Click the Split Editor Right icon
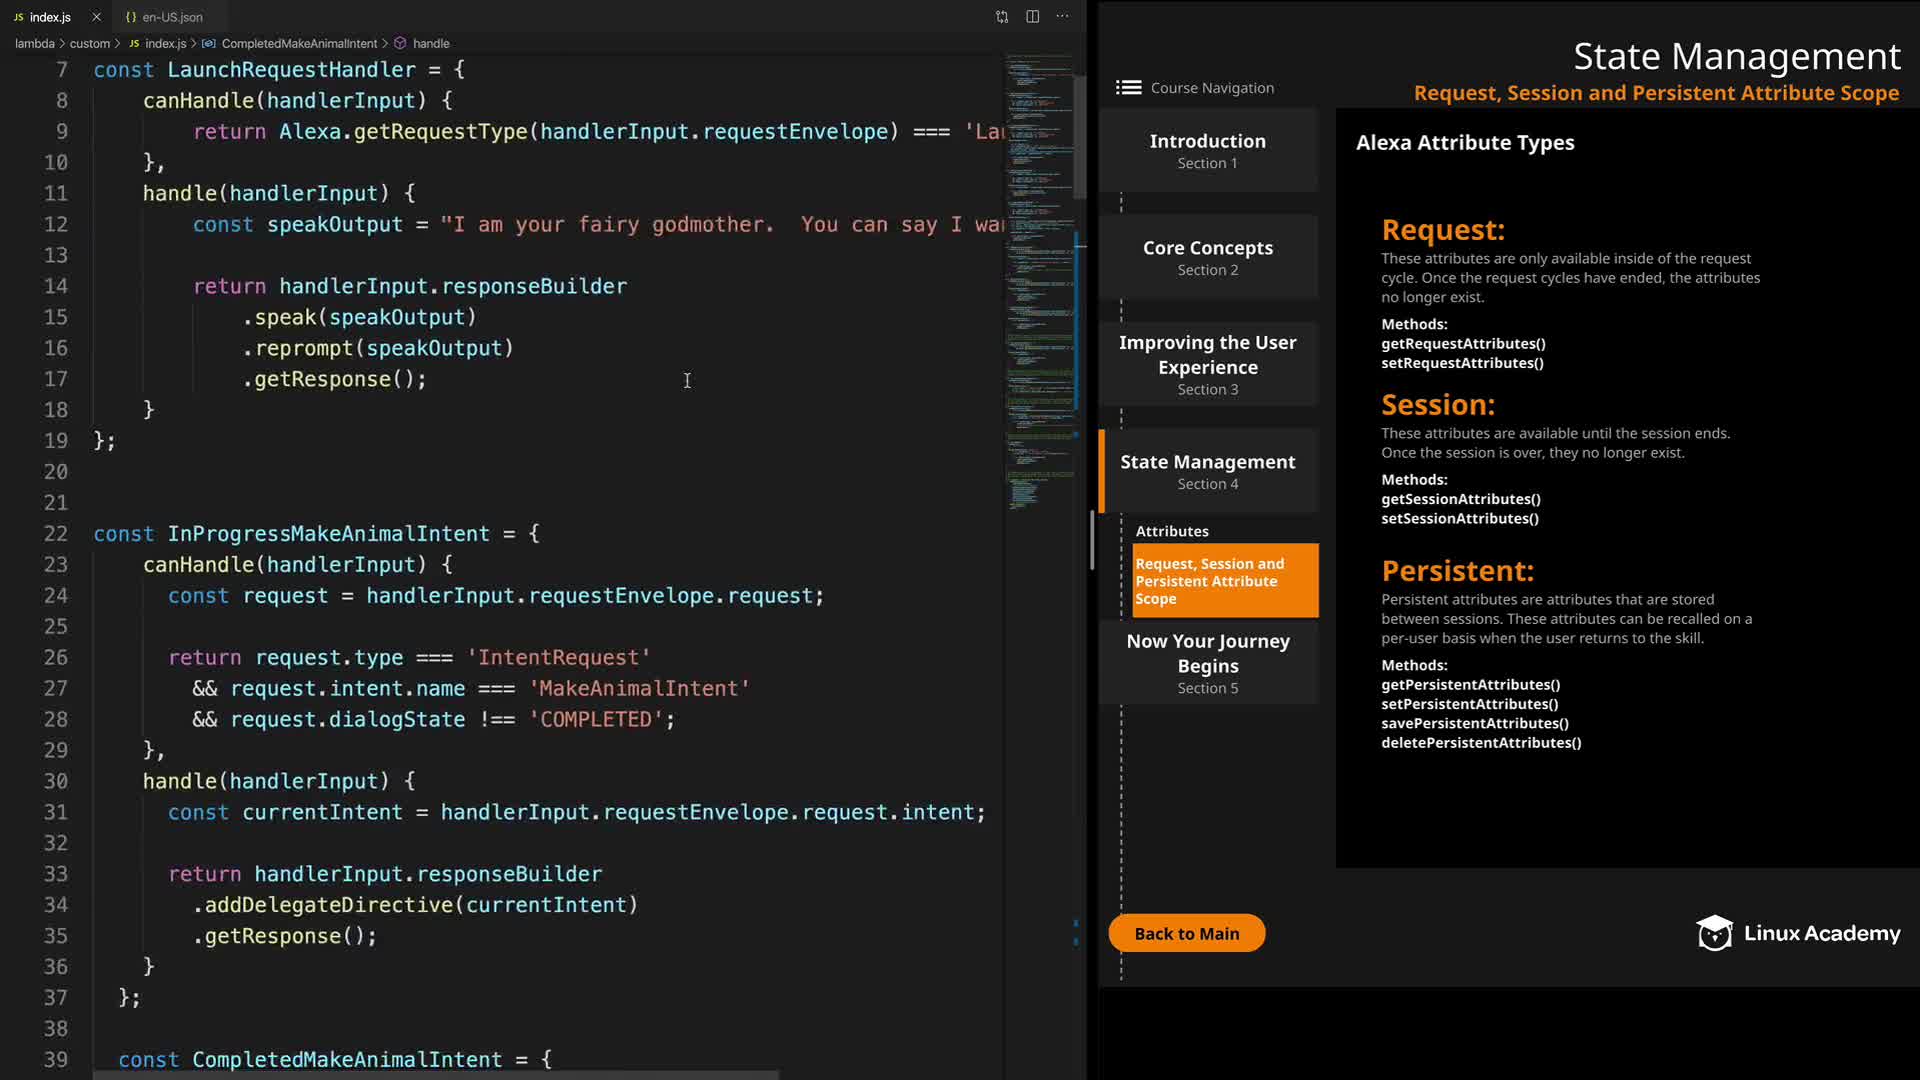 click(1032, 17)
